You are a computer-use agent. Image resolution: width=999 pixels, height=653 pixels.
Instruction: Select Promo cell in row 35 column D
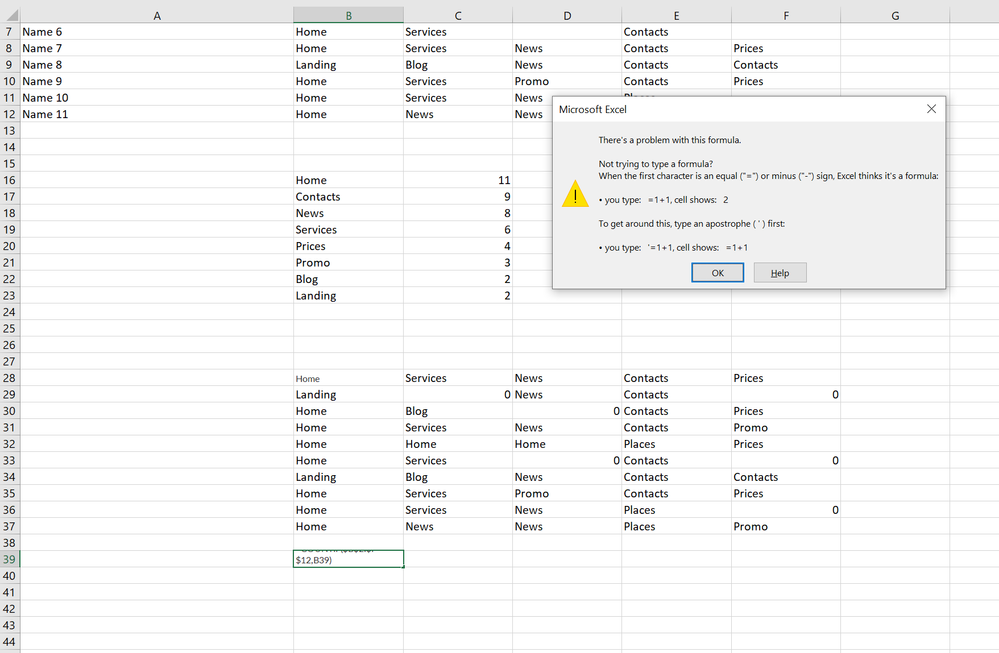tap(567, 494)
